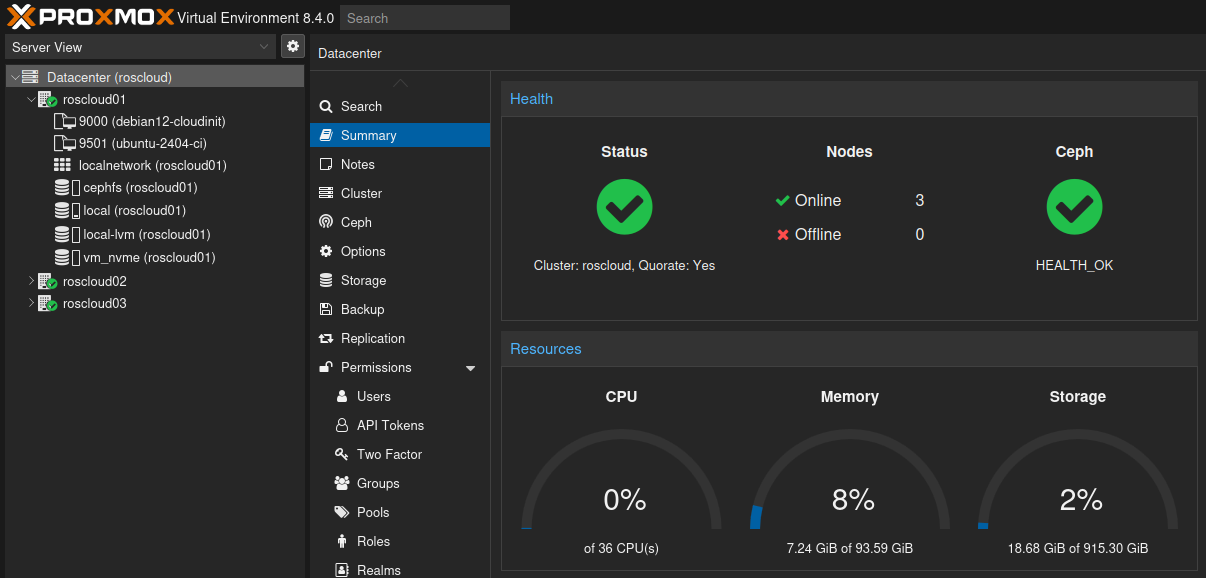Click the Health panel header
The image size is (1206, 578).
[x=849, y=99]
